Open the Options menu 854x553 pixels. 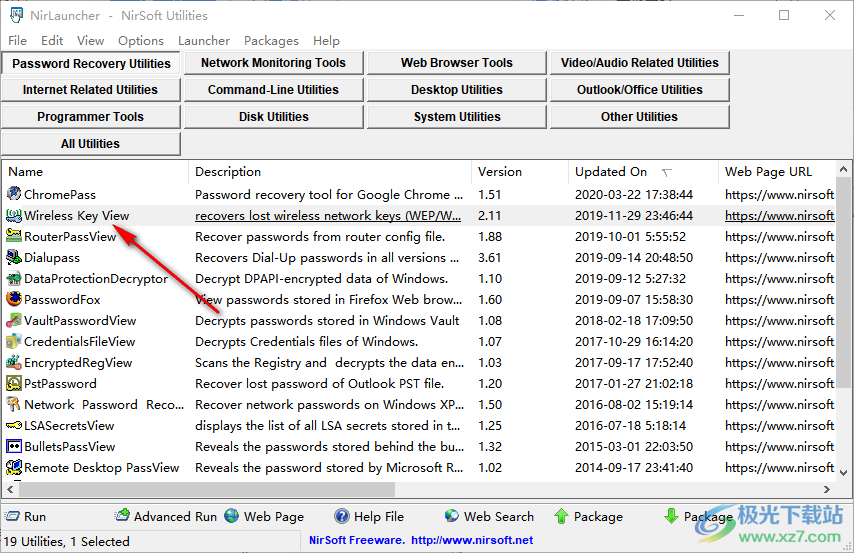pyautogui.click(x=141, y=41)
